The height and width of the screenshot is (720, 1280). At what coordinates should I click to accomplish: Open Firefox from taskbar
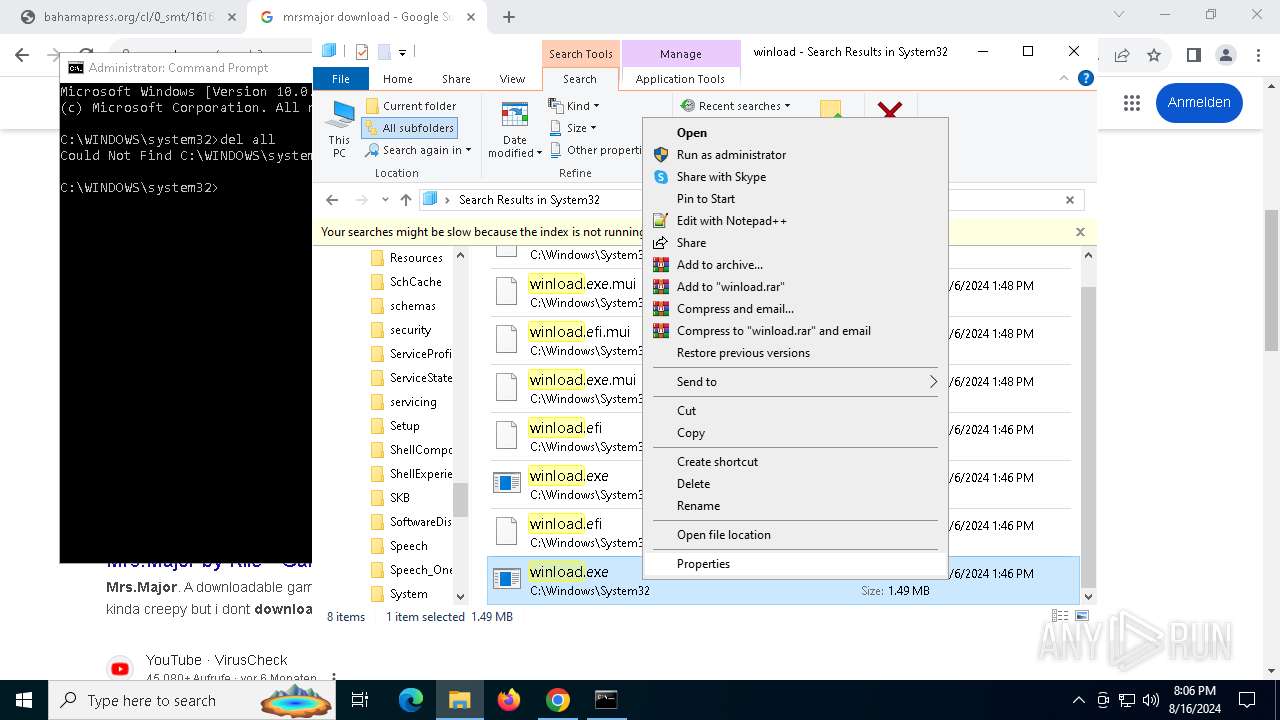click(x=509, y=700)
